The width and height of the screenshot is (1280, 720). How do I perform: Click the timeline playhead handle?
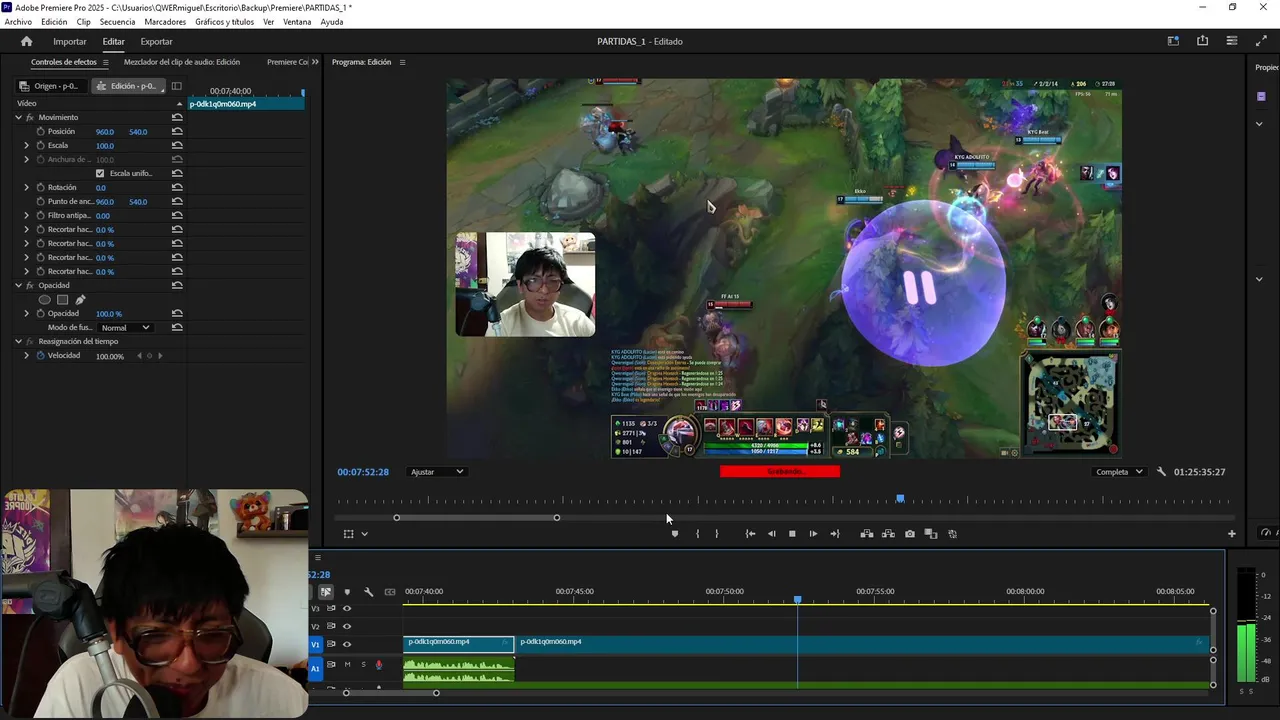tap(797, 599)
